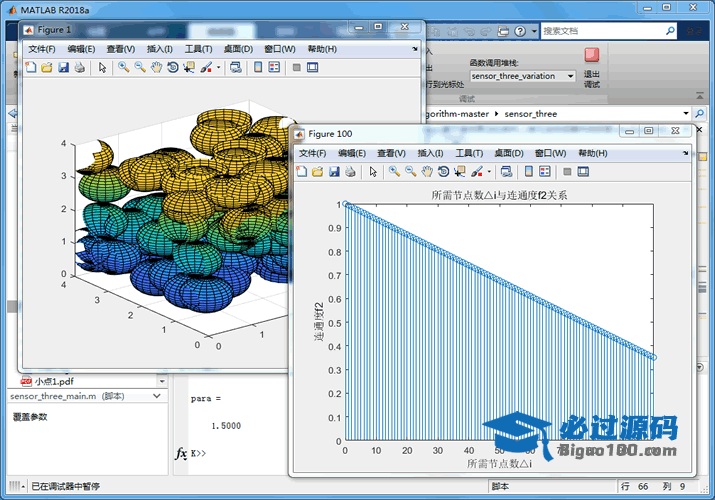Toggle Insert Colorbar in Figure 100
Viewport: 715px width, 500px height.
tap(528, 172)
